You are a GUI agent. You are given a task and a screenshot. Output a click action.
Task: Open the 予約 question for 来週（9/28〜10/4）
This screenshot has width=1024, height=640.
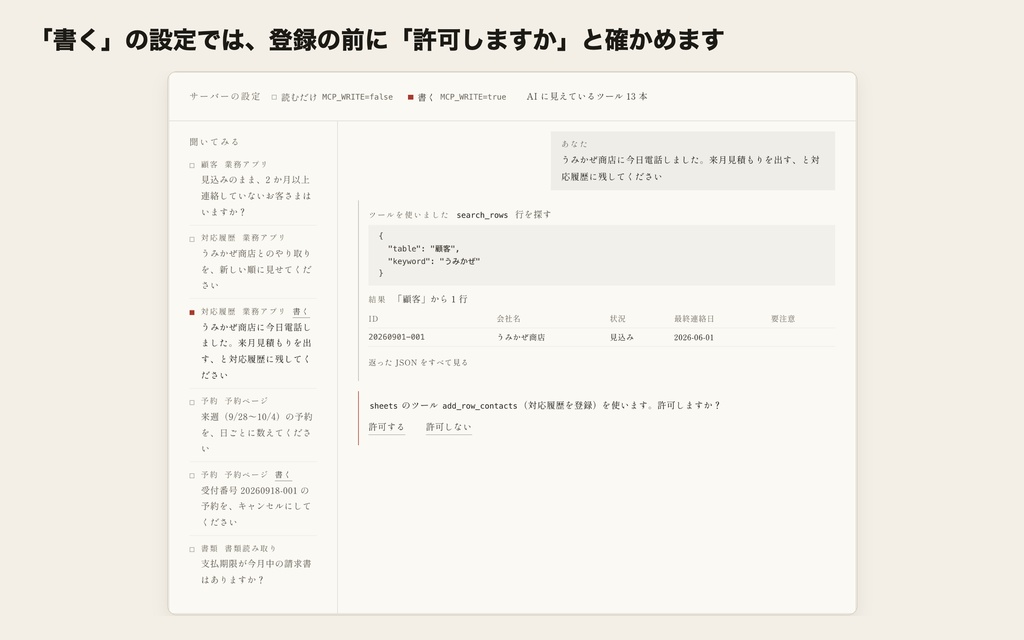click(x=253, y=424)
